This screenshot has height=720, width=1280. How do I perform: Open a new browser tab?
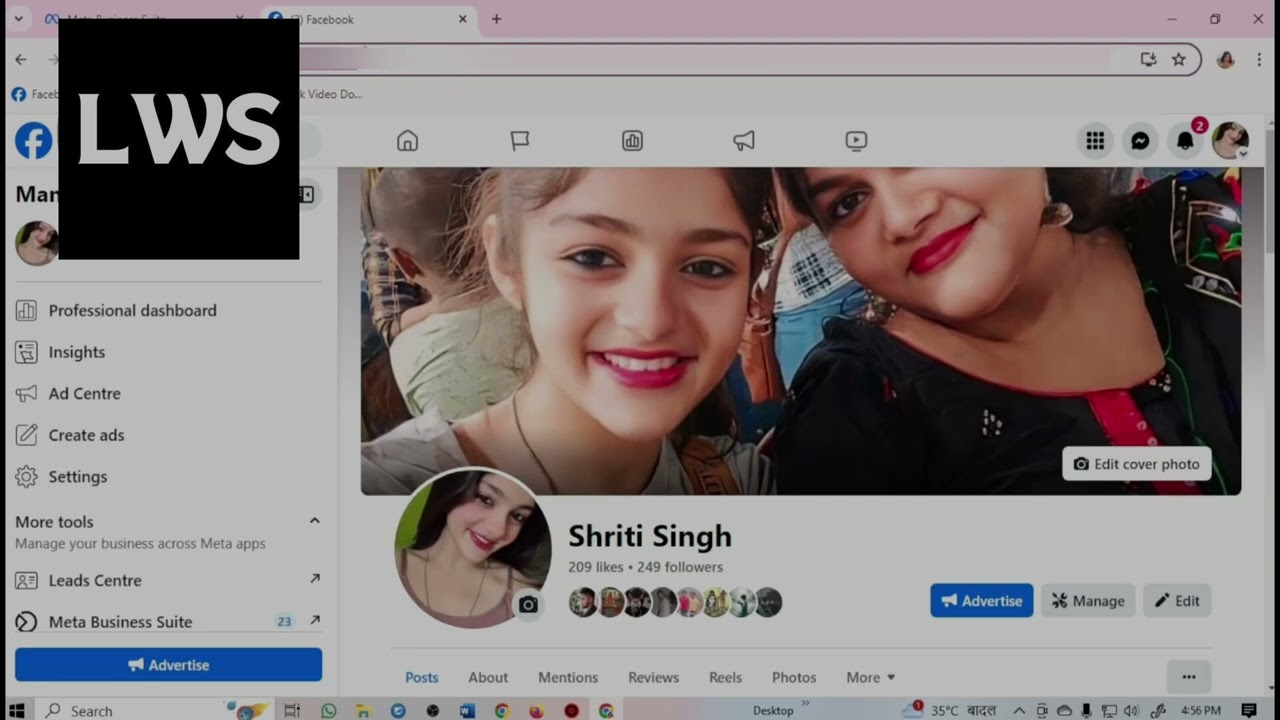click(x=496, y=19)
